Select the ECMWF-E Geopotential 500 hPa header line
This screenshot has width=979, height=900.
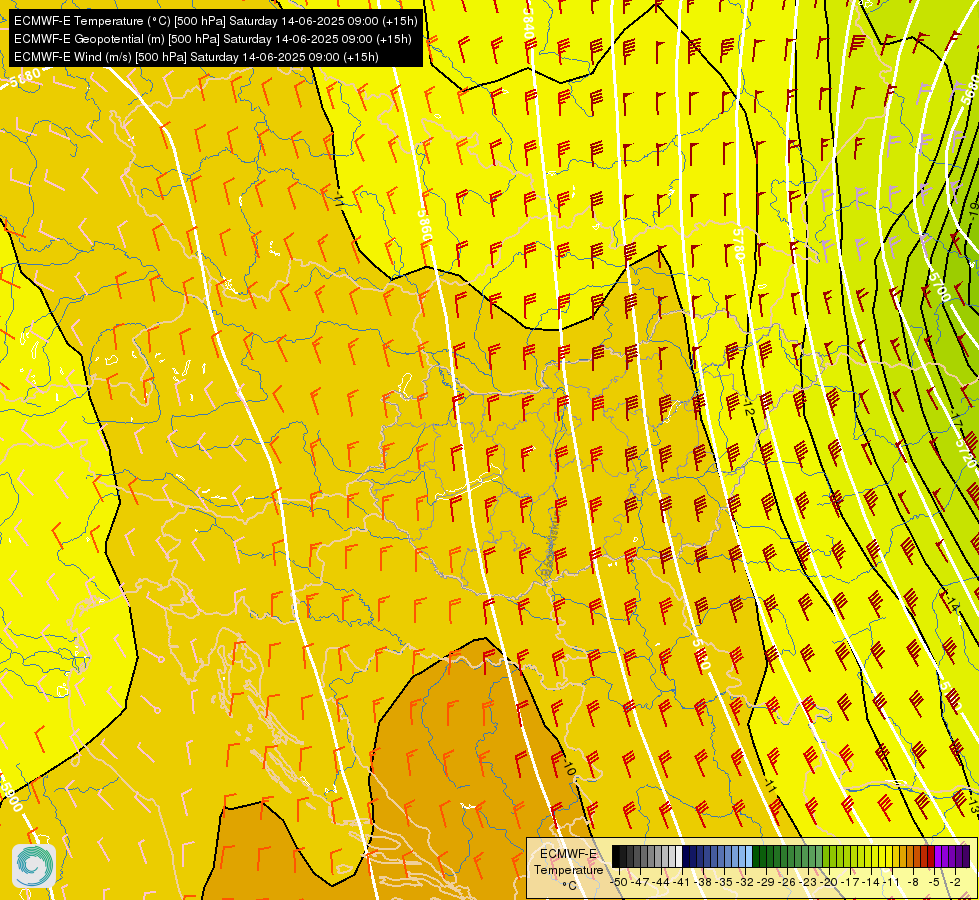tap(212, 39)
